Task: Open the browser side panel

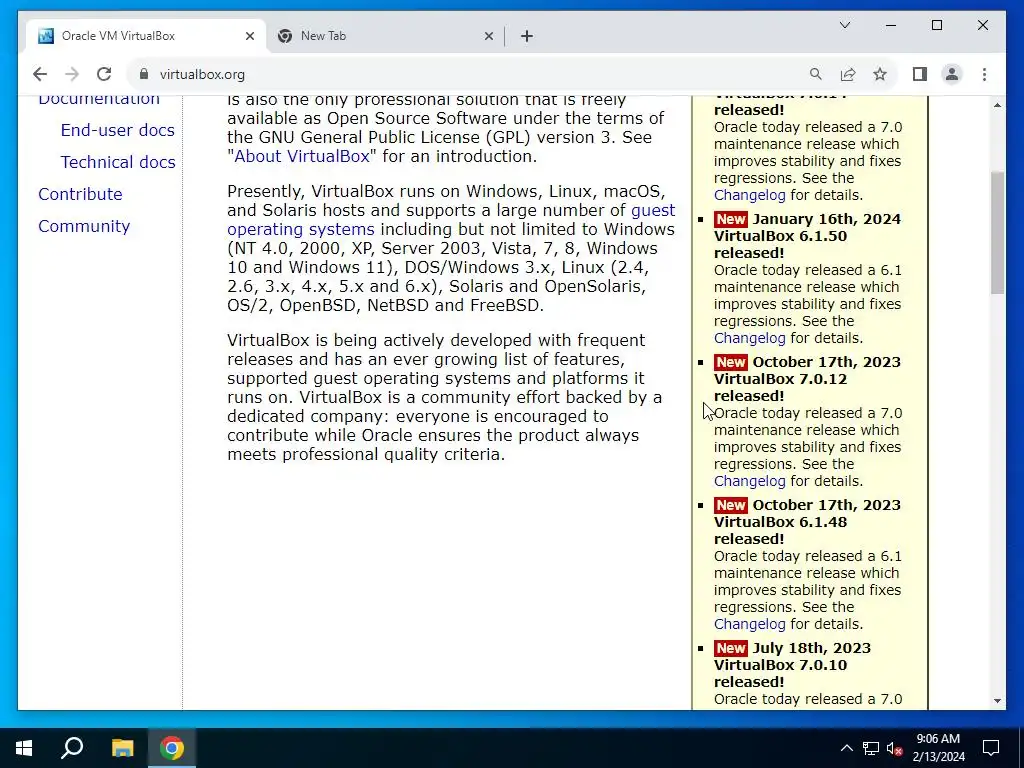Action: [920, 74]
